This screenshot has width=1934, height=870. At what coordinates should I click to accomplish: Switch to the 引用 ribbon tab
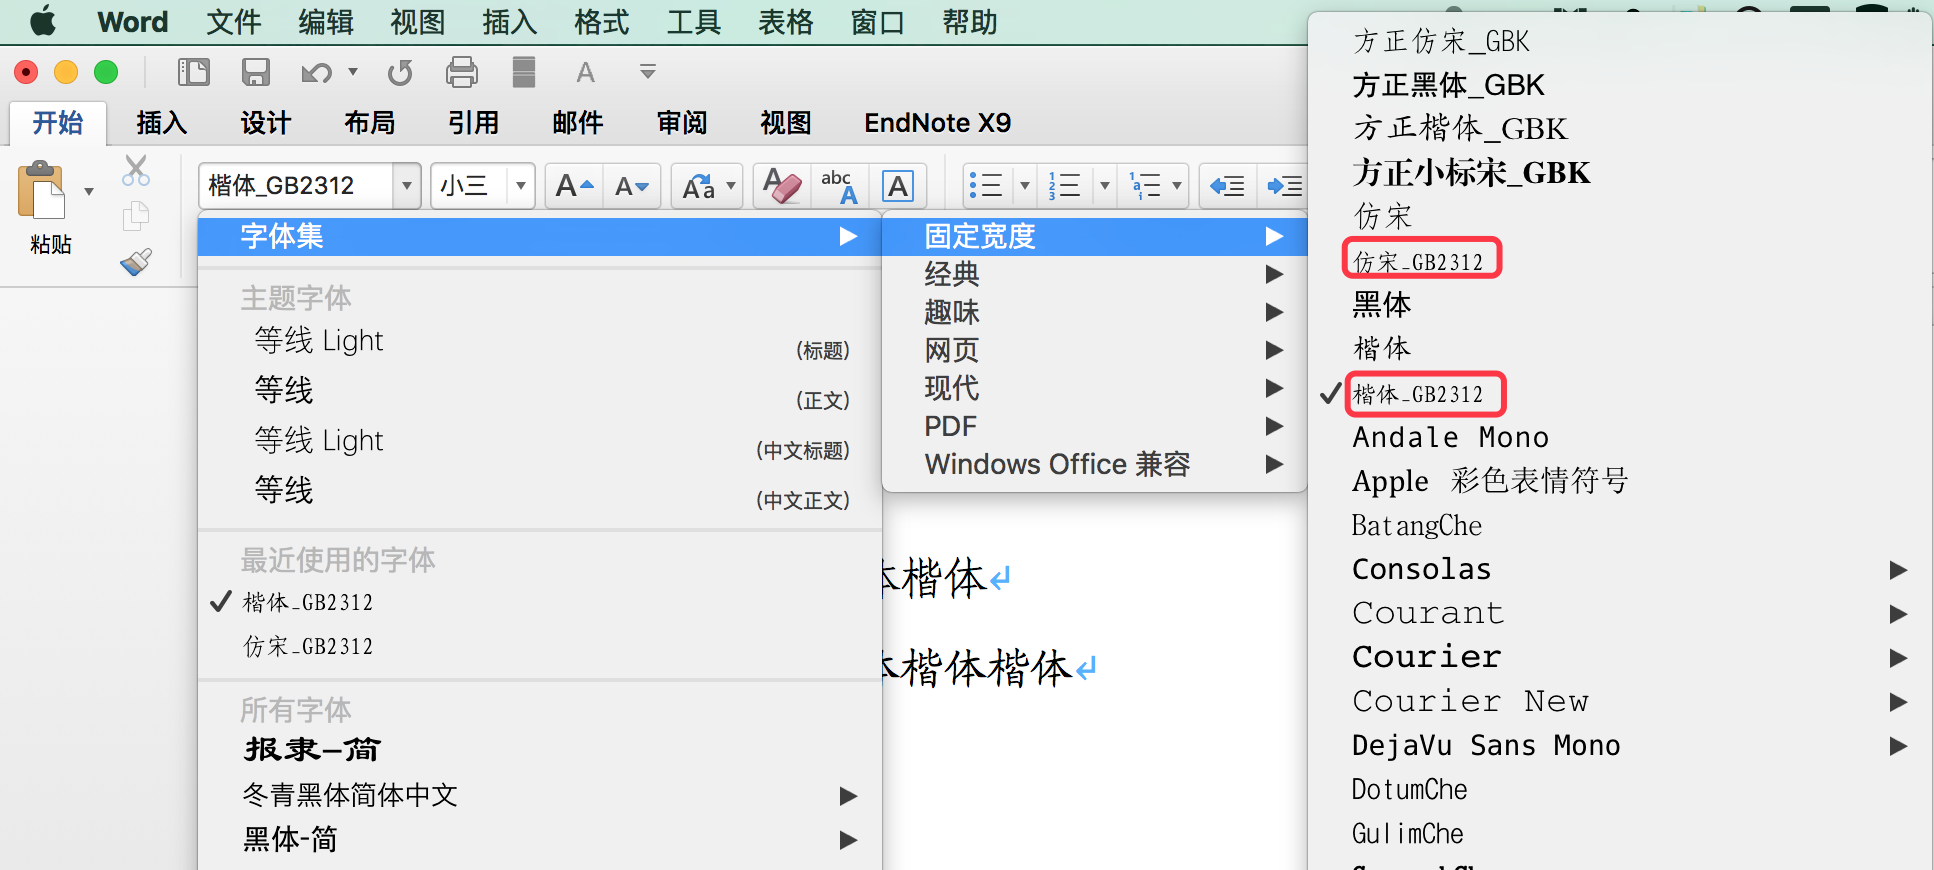pyautogui.click(x=474, y=123)
